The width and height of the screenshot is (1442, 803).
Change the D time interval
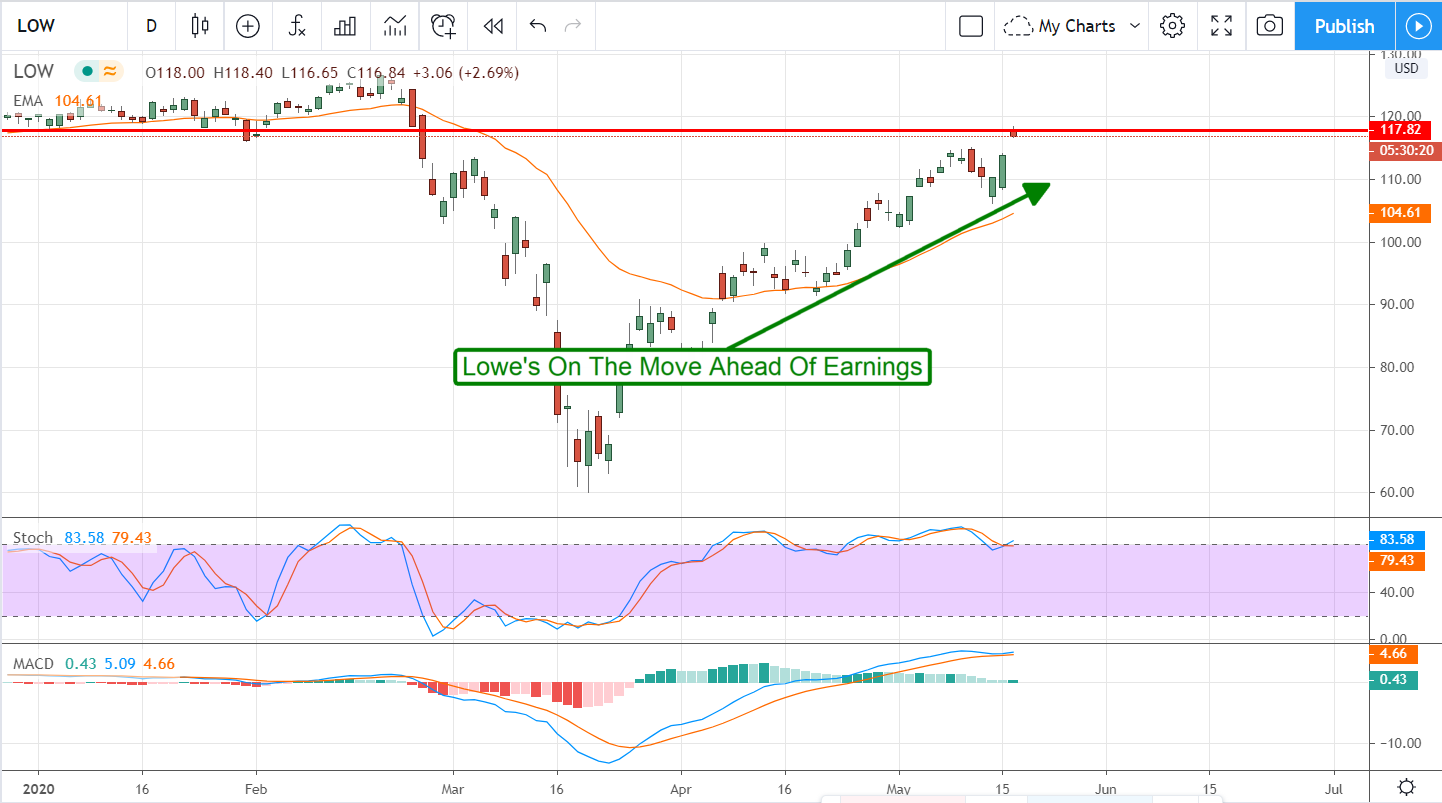point(151,26)
